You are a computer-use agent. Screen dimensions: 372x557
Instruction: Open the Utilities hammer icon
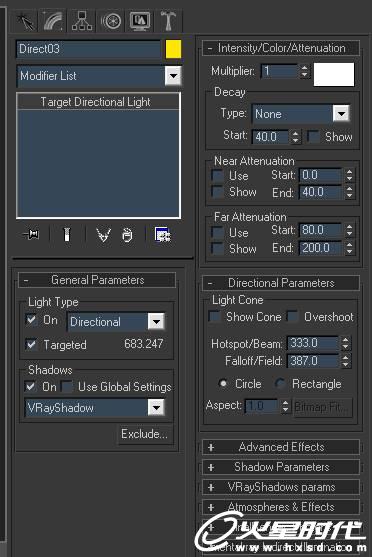coord(168,21)
